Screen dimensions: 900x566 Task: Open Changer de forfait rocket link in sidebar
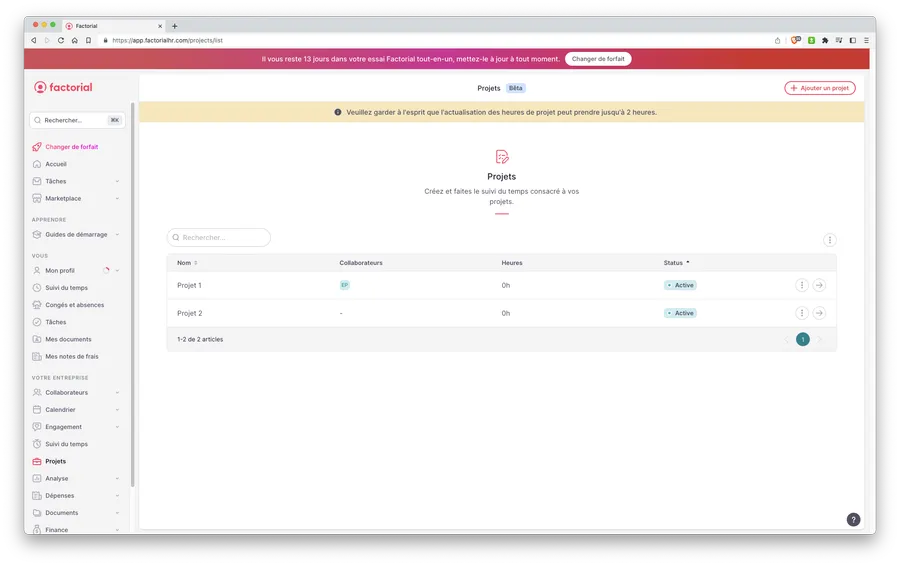[65, 147]
